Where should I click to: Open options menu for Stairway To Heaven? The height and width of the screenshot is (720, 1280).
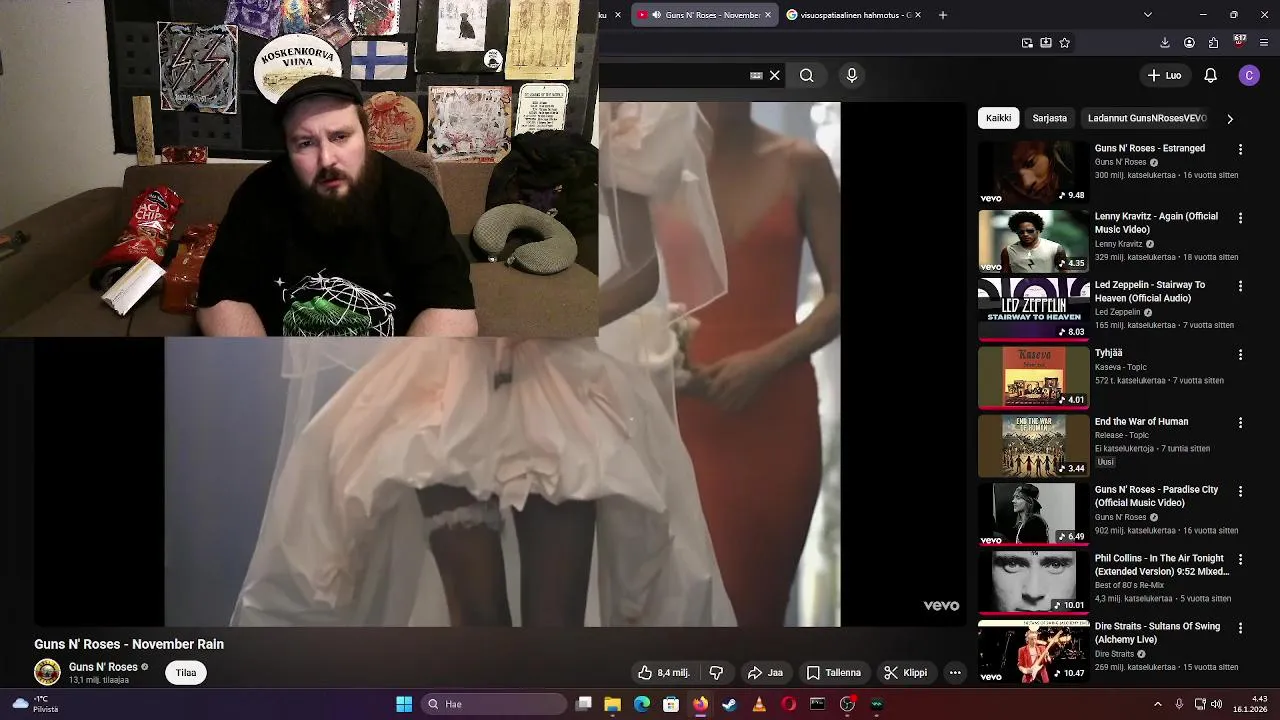(x=1240, y=286)
